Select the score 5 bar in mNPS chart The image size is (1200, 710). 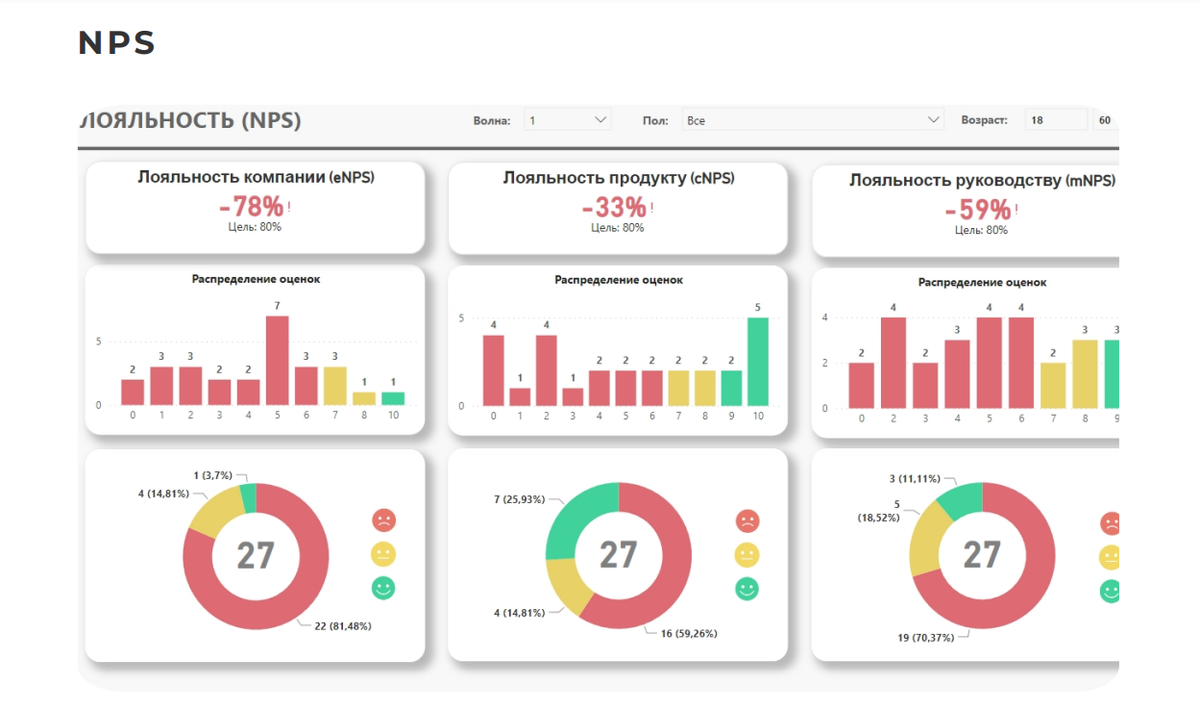click(989, 362)
